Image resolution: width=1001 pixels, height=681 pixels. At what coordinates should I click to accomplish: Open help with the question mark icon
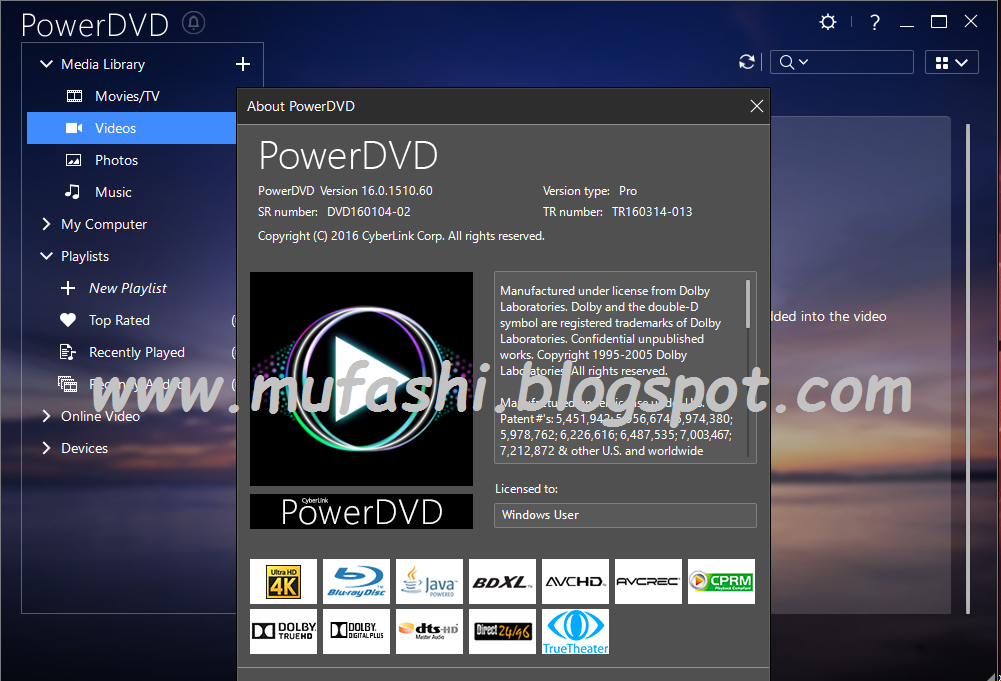(x=875, y=23)
